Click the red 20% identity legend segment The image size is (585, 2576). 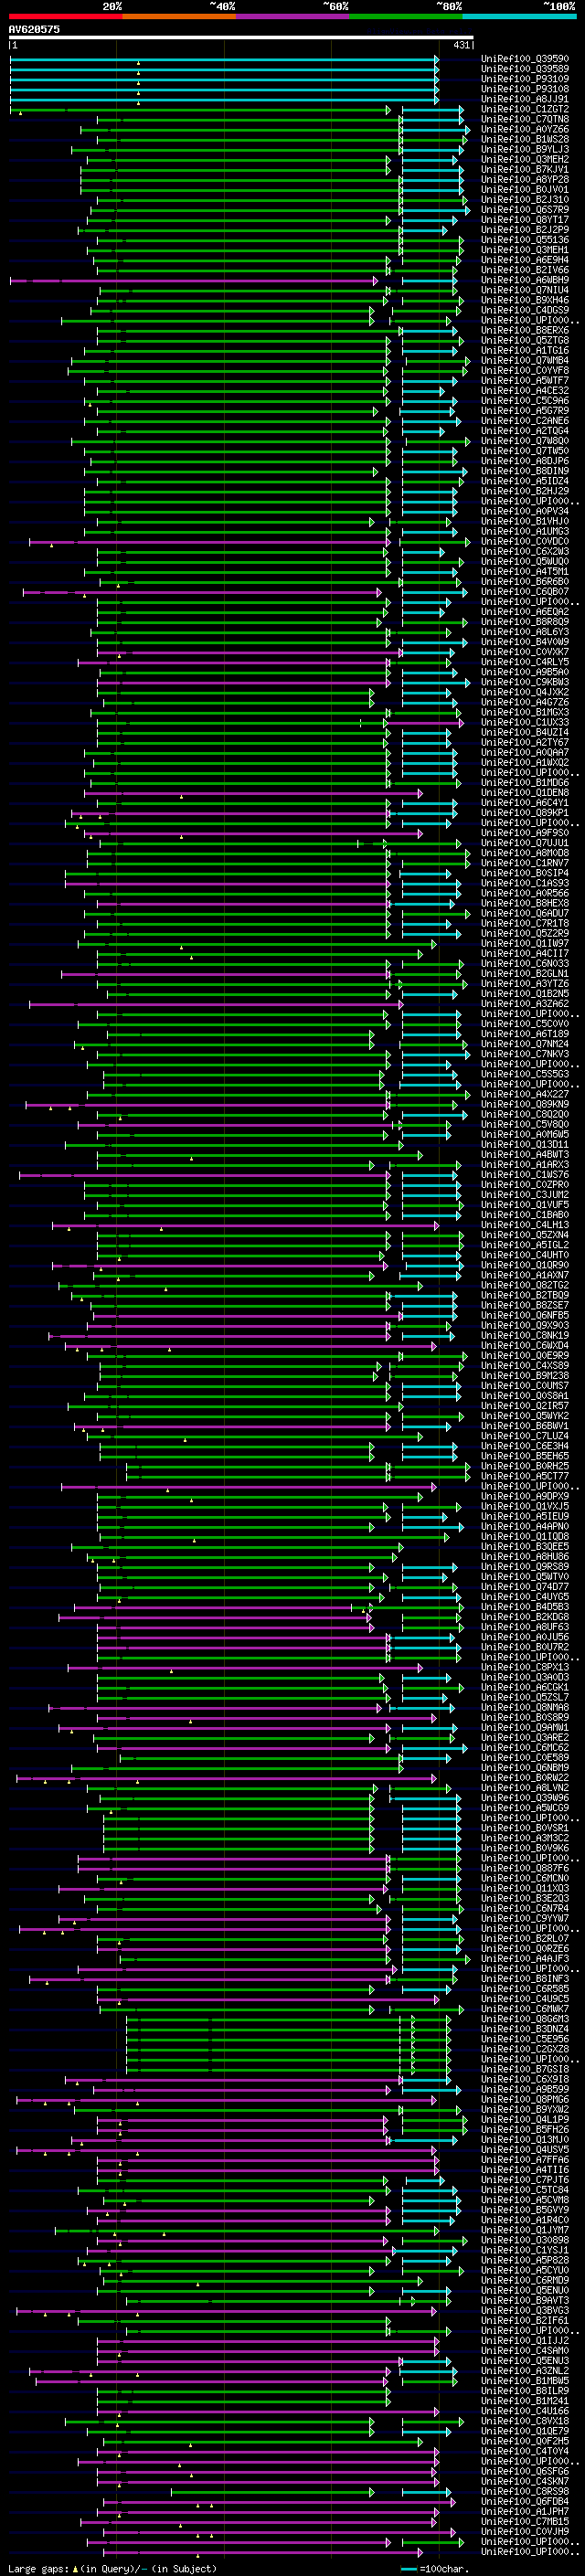[x=65, y=16]
